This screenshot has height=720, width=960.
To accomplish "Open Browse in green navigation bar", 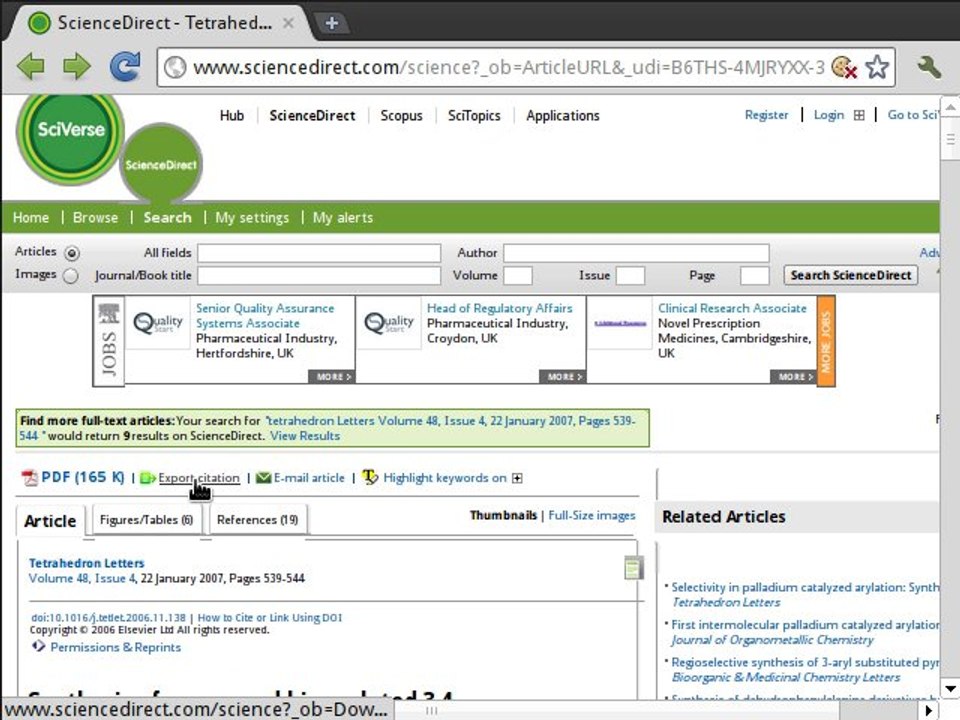I will [x=95, y=217].
